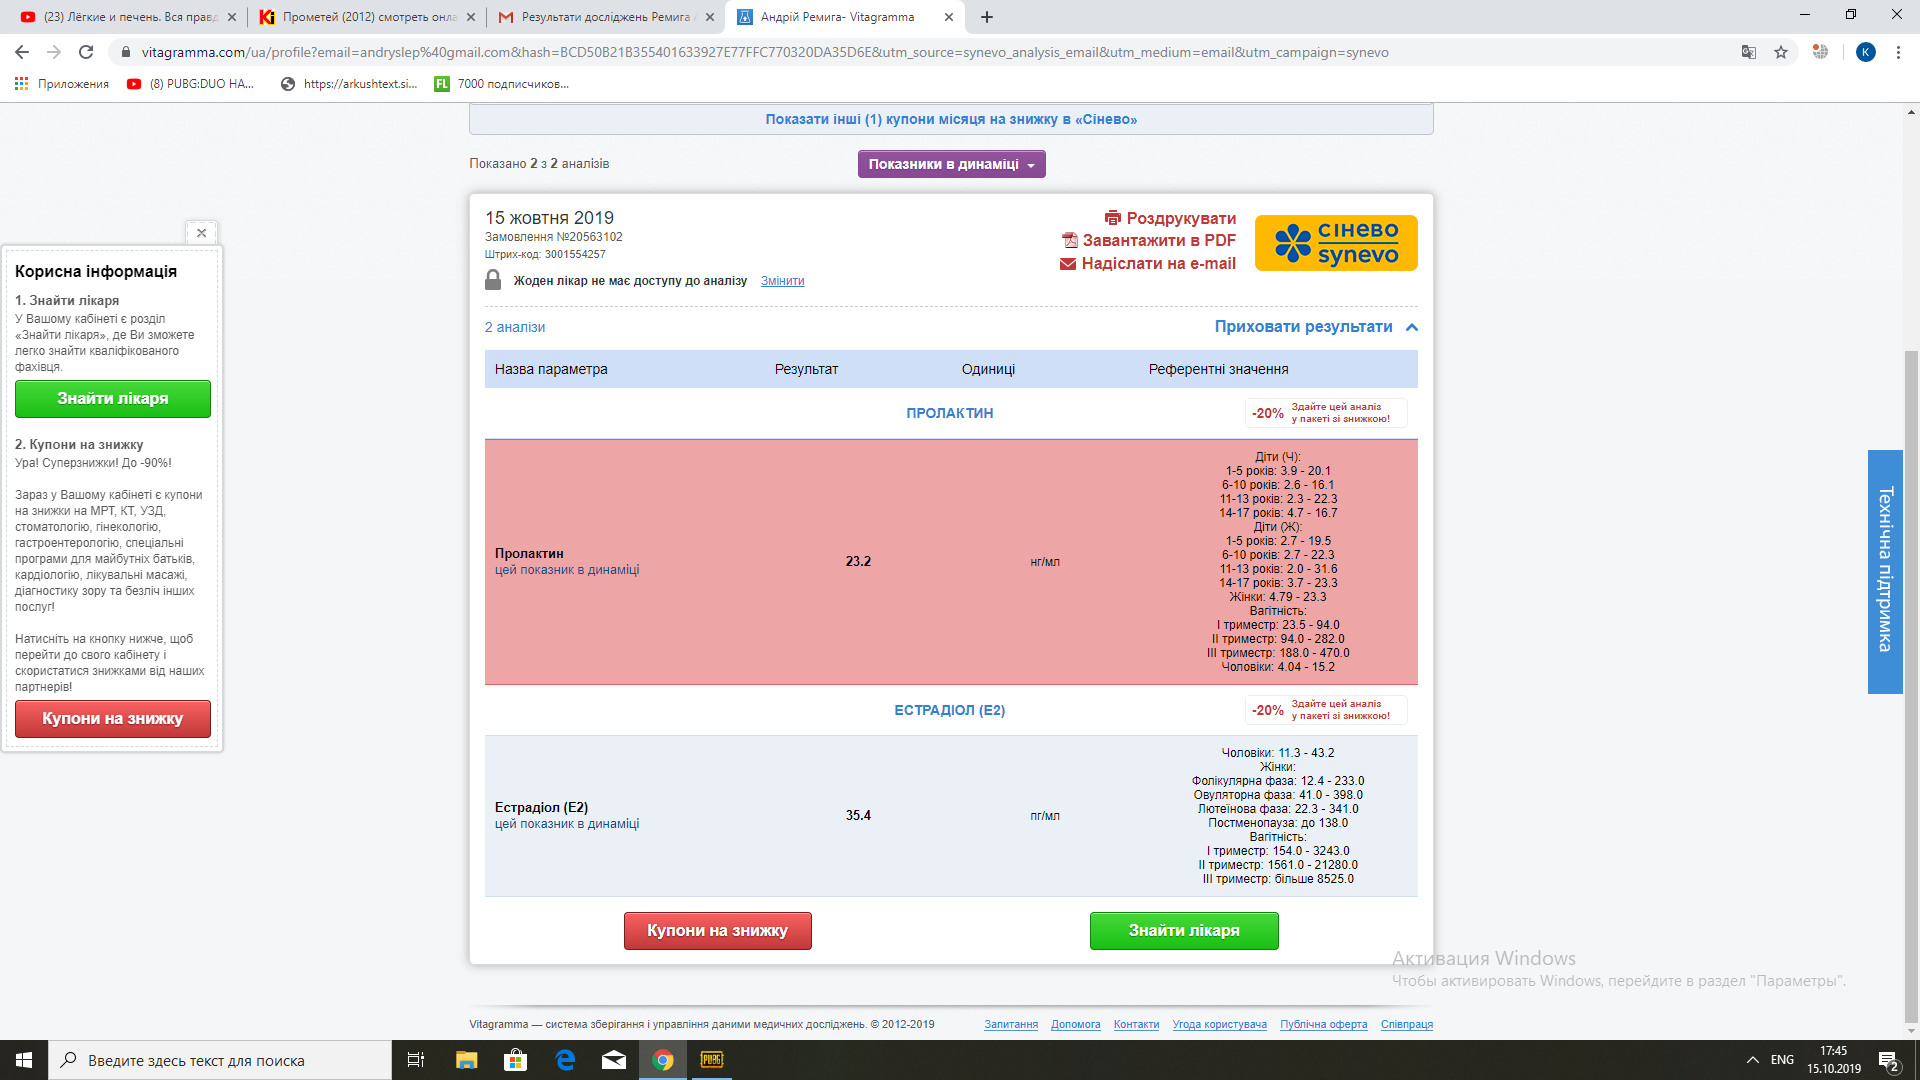Screen dimensions: 1920x1080
Task: Expand Показати інші купони місяця bar
Action: (950, 119)
